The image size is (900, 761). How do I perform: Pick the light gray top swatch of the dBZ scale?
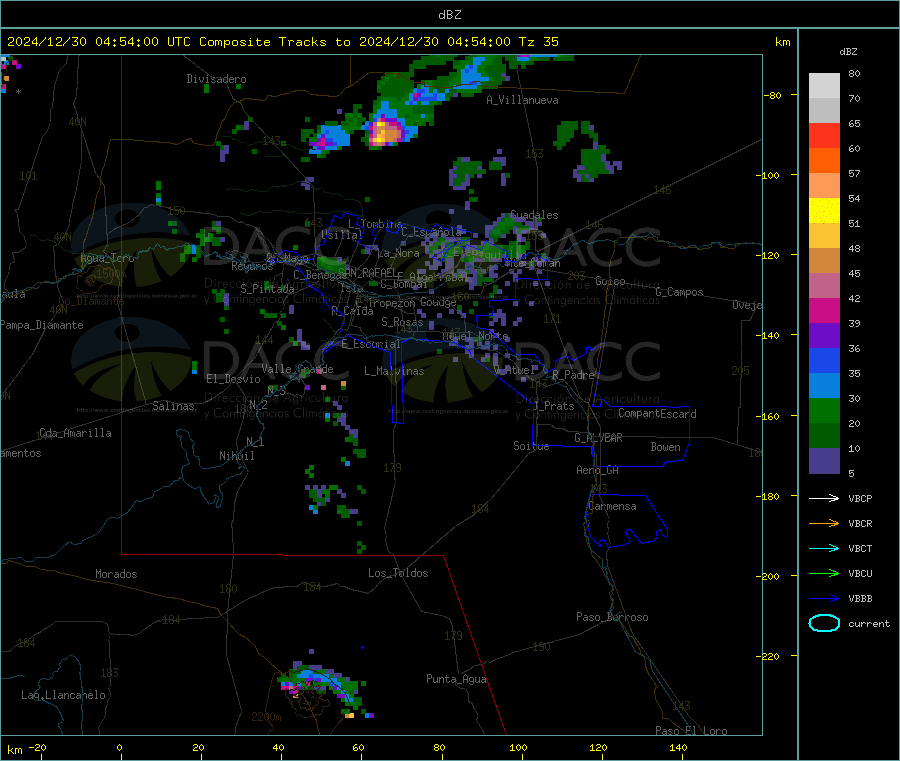[x=824, y=86]
